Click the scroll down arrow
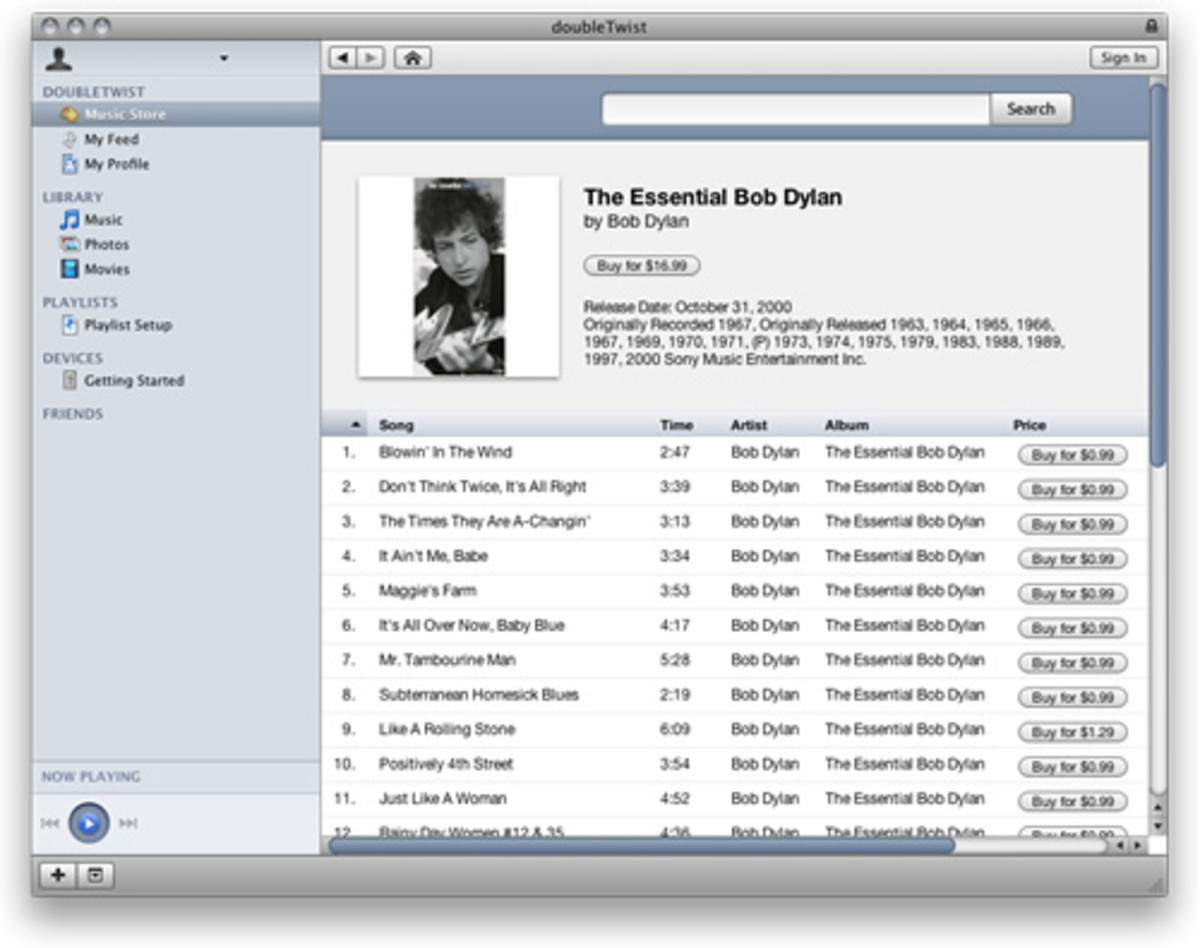The image size is (1200, 948). tap(1158, 826)
